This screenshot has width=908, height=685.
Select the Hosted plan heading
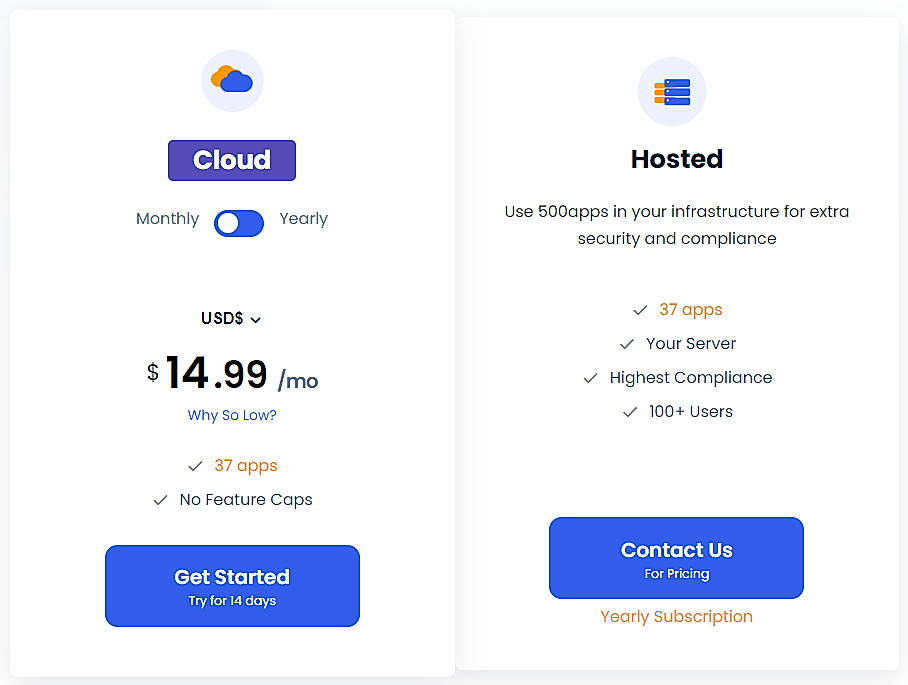[x=676, y=158]
